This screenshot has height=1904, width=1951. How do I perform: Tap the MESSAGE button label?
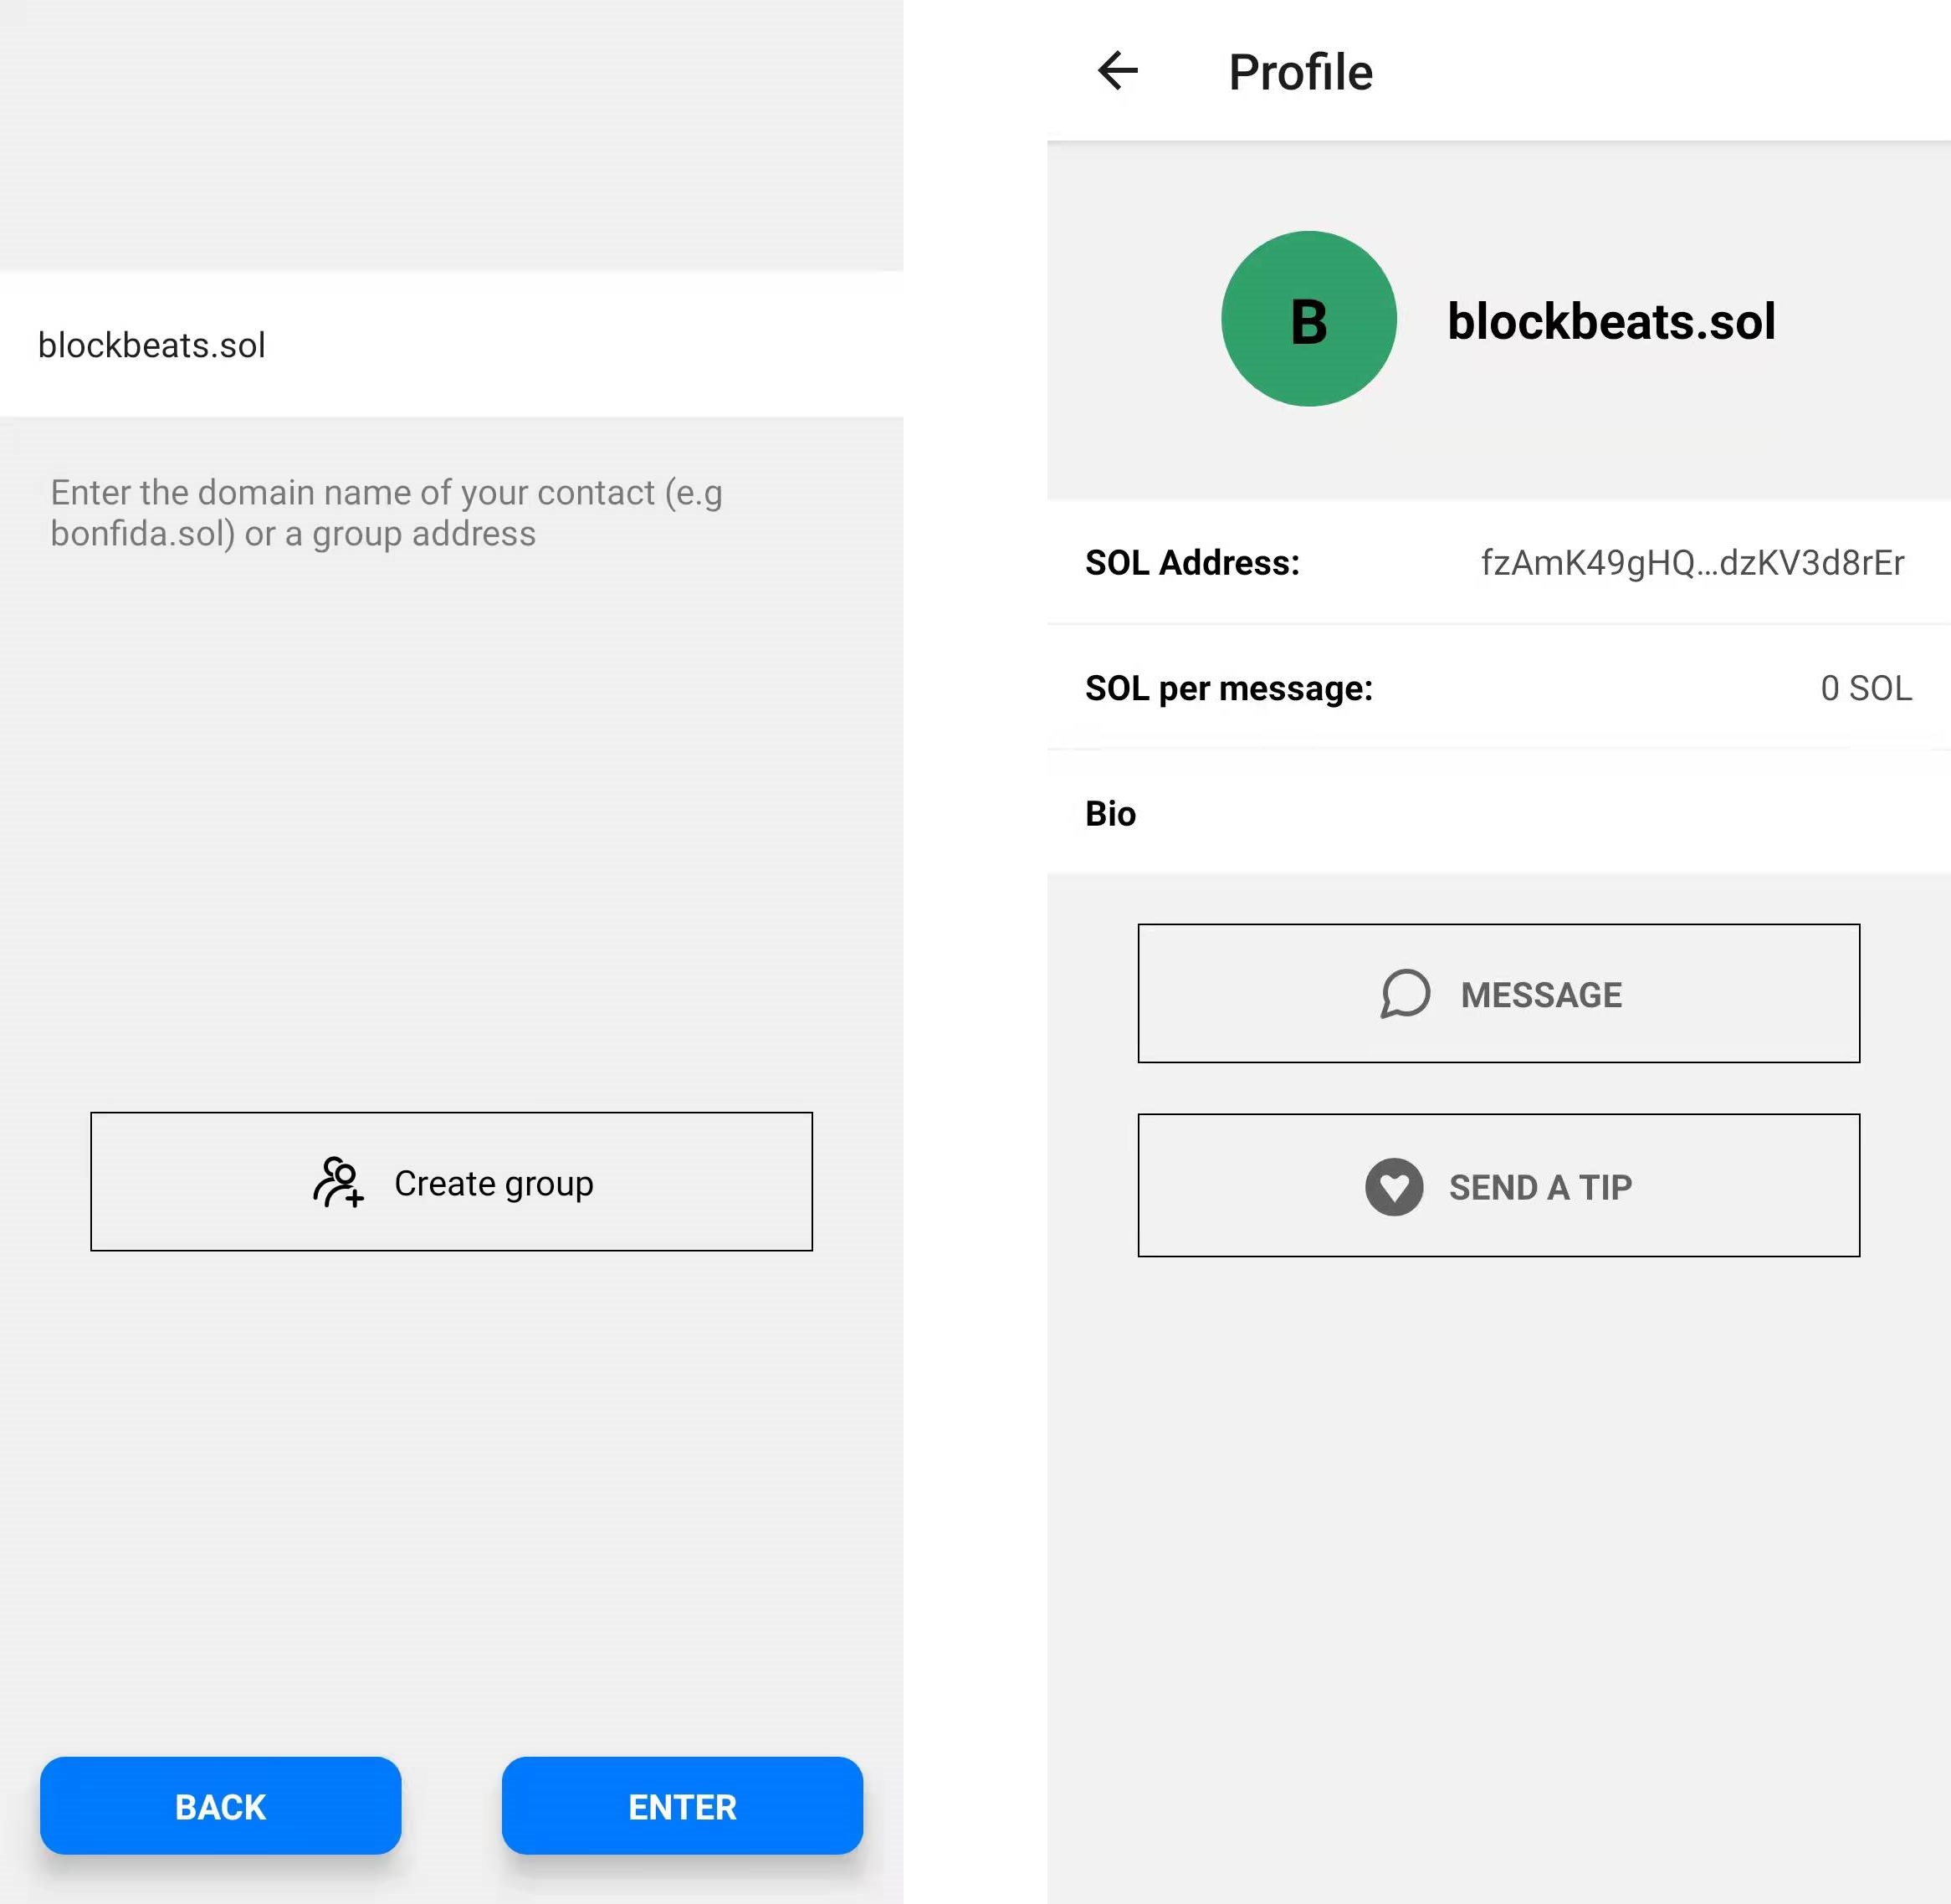(x=1541, y=995)
